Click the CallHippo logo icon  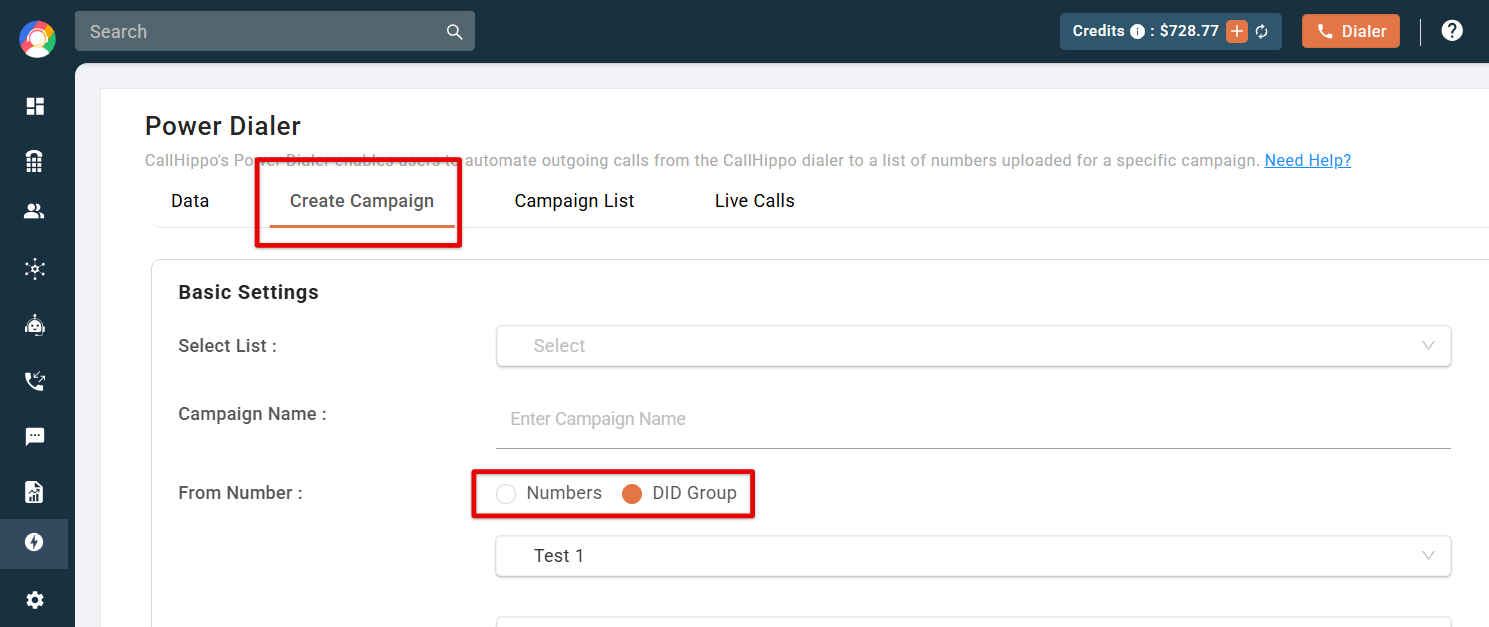pyautogui.click(x=37, y=39)
